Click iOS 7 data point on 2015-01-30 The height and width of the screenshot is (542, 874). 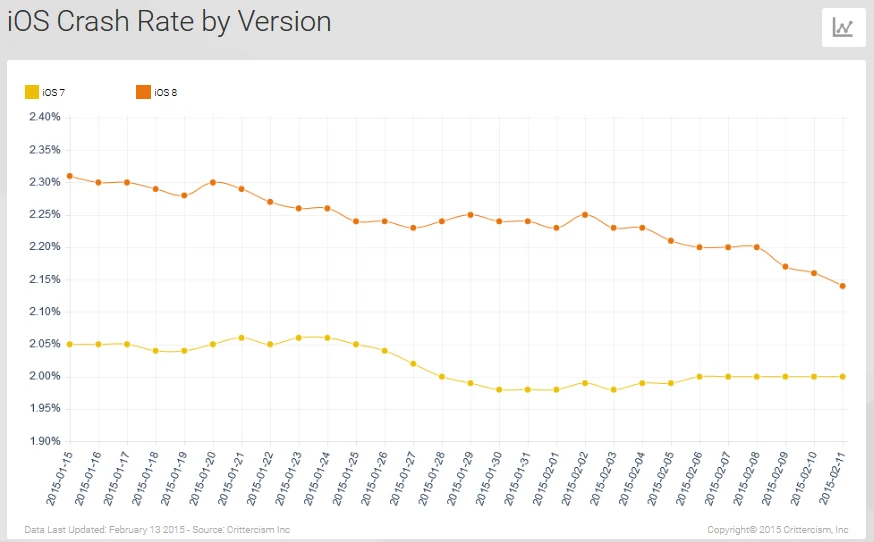(x=499, y=389)
